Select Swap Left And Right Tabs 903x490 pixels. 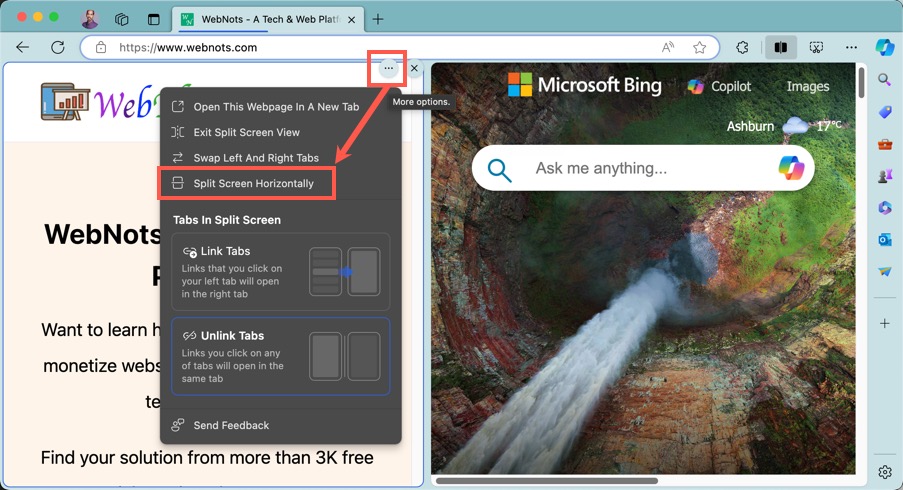256,158
